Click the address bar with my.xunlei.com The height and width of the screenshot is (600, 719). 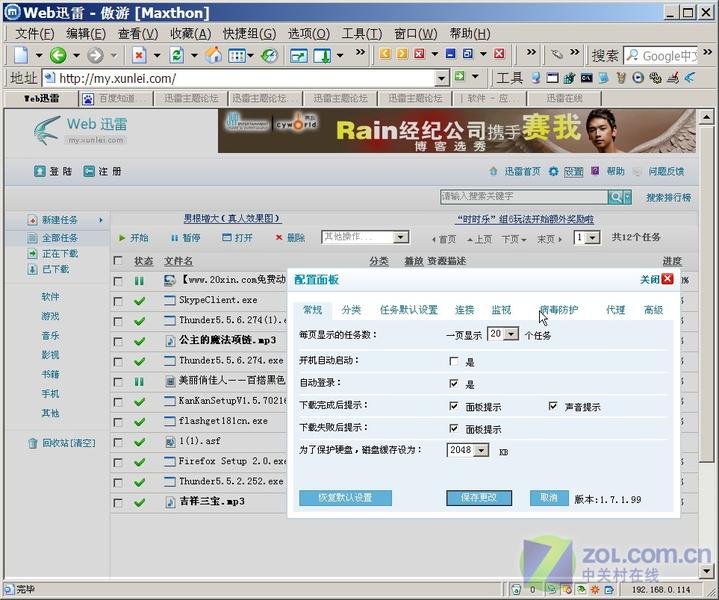(238, 78)
